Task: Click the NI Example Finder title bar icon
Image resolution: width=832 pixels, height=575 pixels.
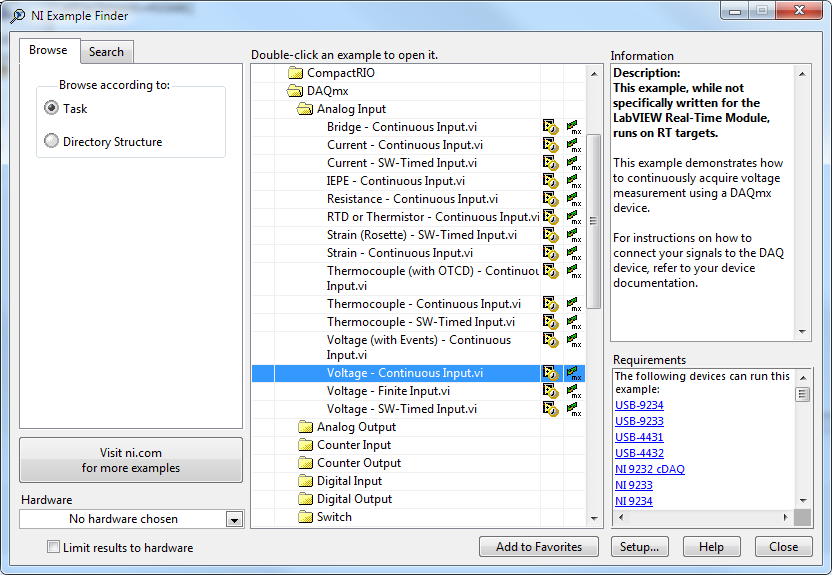Action: tap(18, 16)
